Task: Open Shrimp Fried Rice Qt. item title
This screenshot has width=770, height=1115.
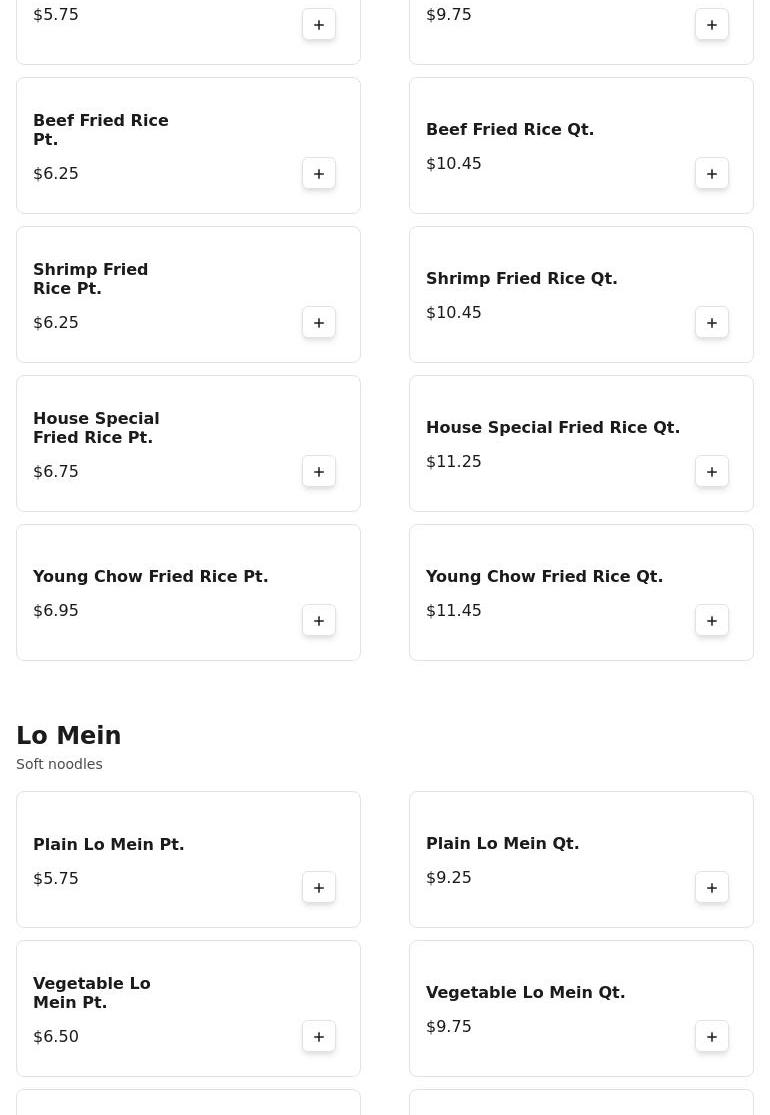Action: click(x=521, y=278)
